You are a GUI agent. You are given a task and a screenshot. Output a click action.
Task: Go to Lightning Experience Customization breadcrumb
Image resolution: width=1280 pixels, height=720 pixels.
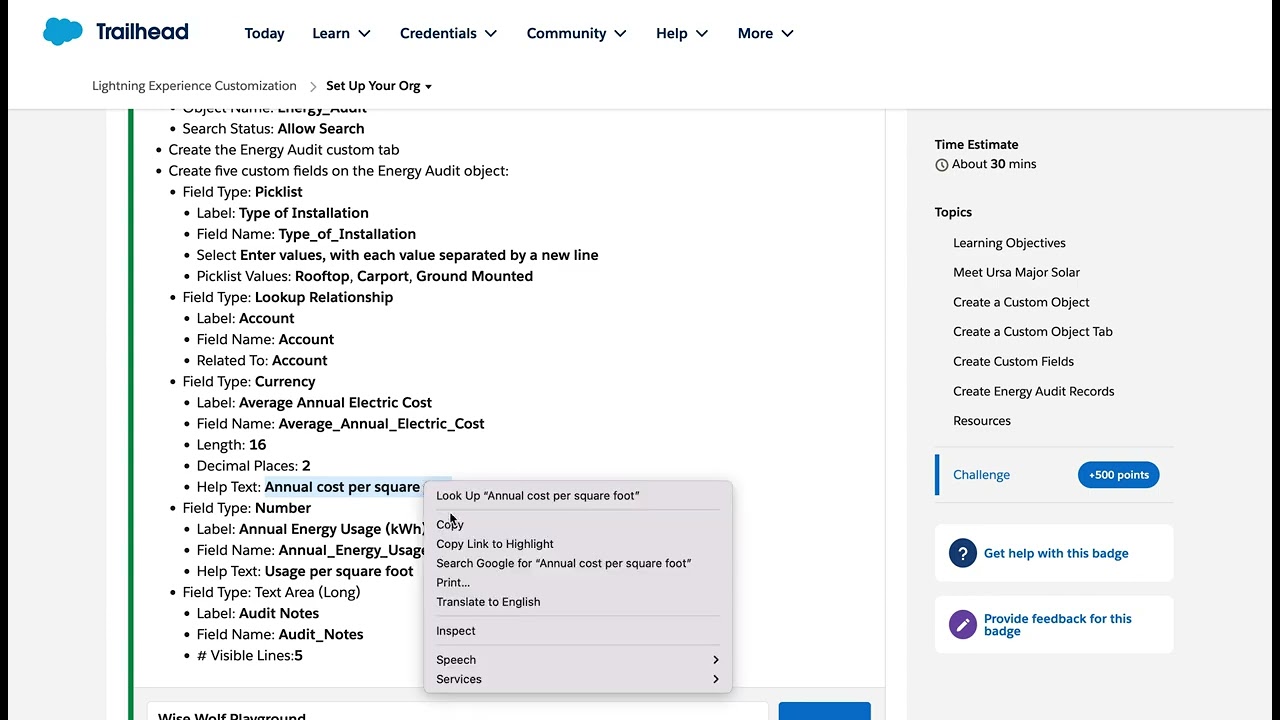pos(194,86)
